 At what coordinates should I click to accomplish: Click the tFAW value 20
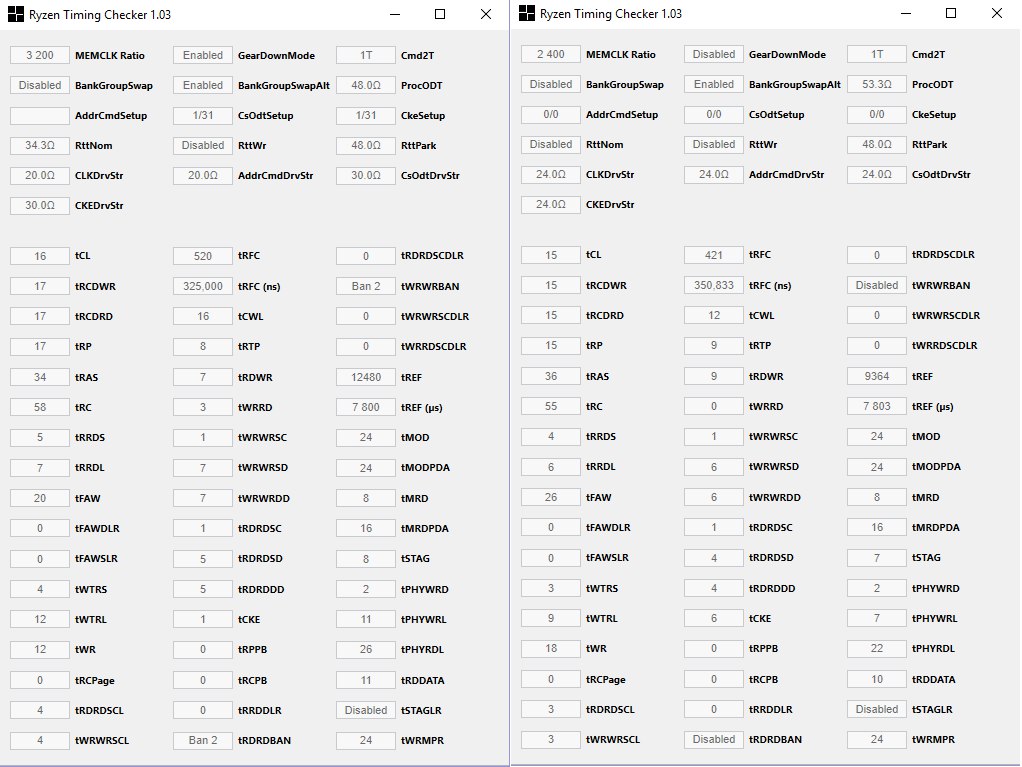click(40, 499)
